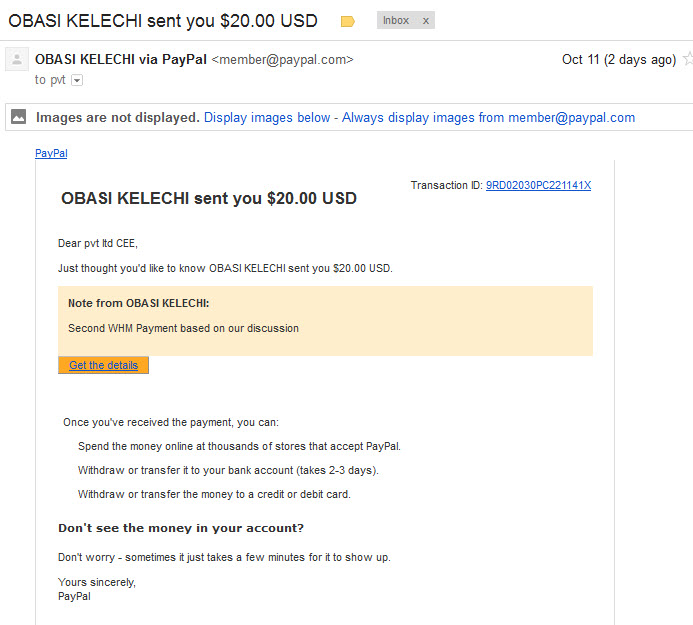The width and height of the screenshot is (693, 625).
Task: Click the email subject line at top
Action: coord(163,21)
